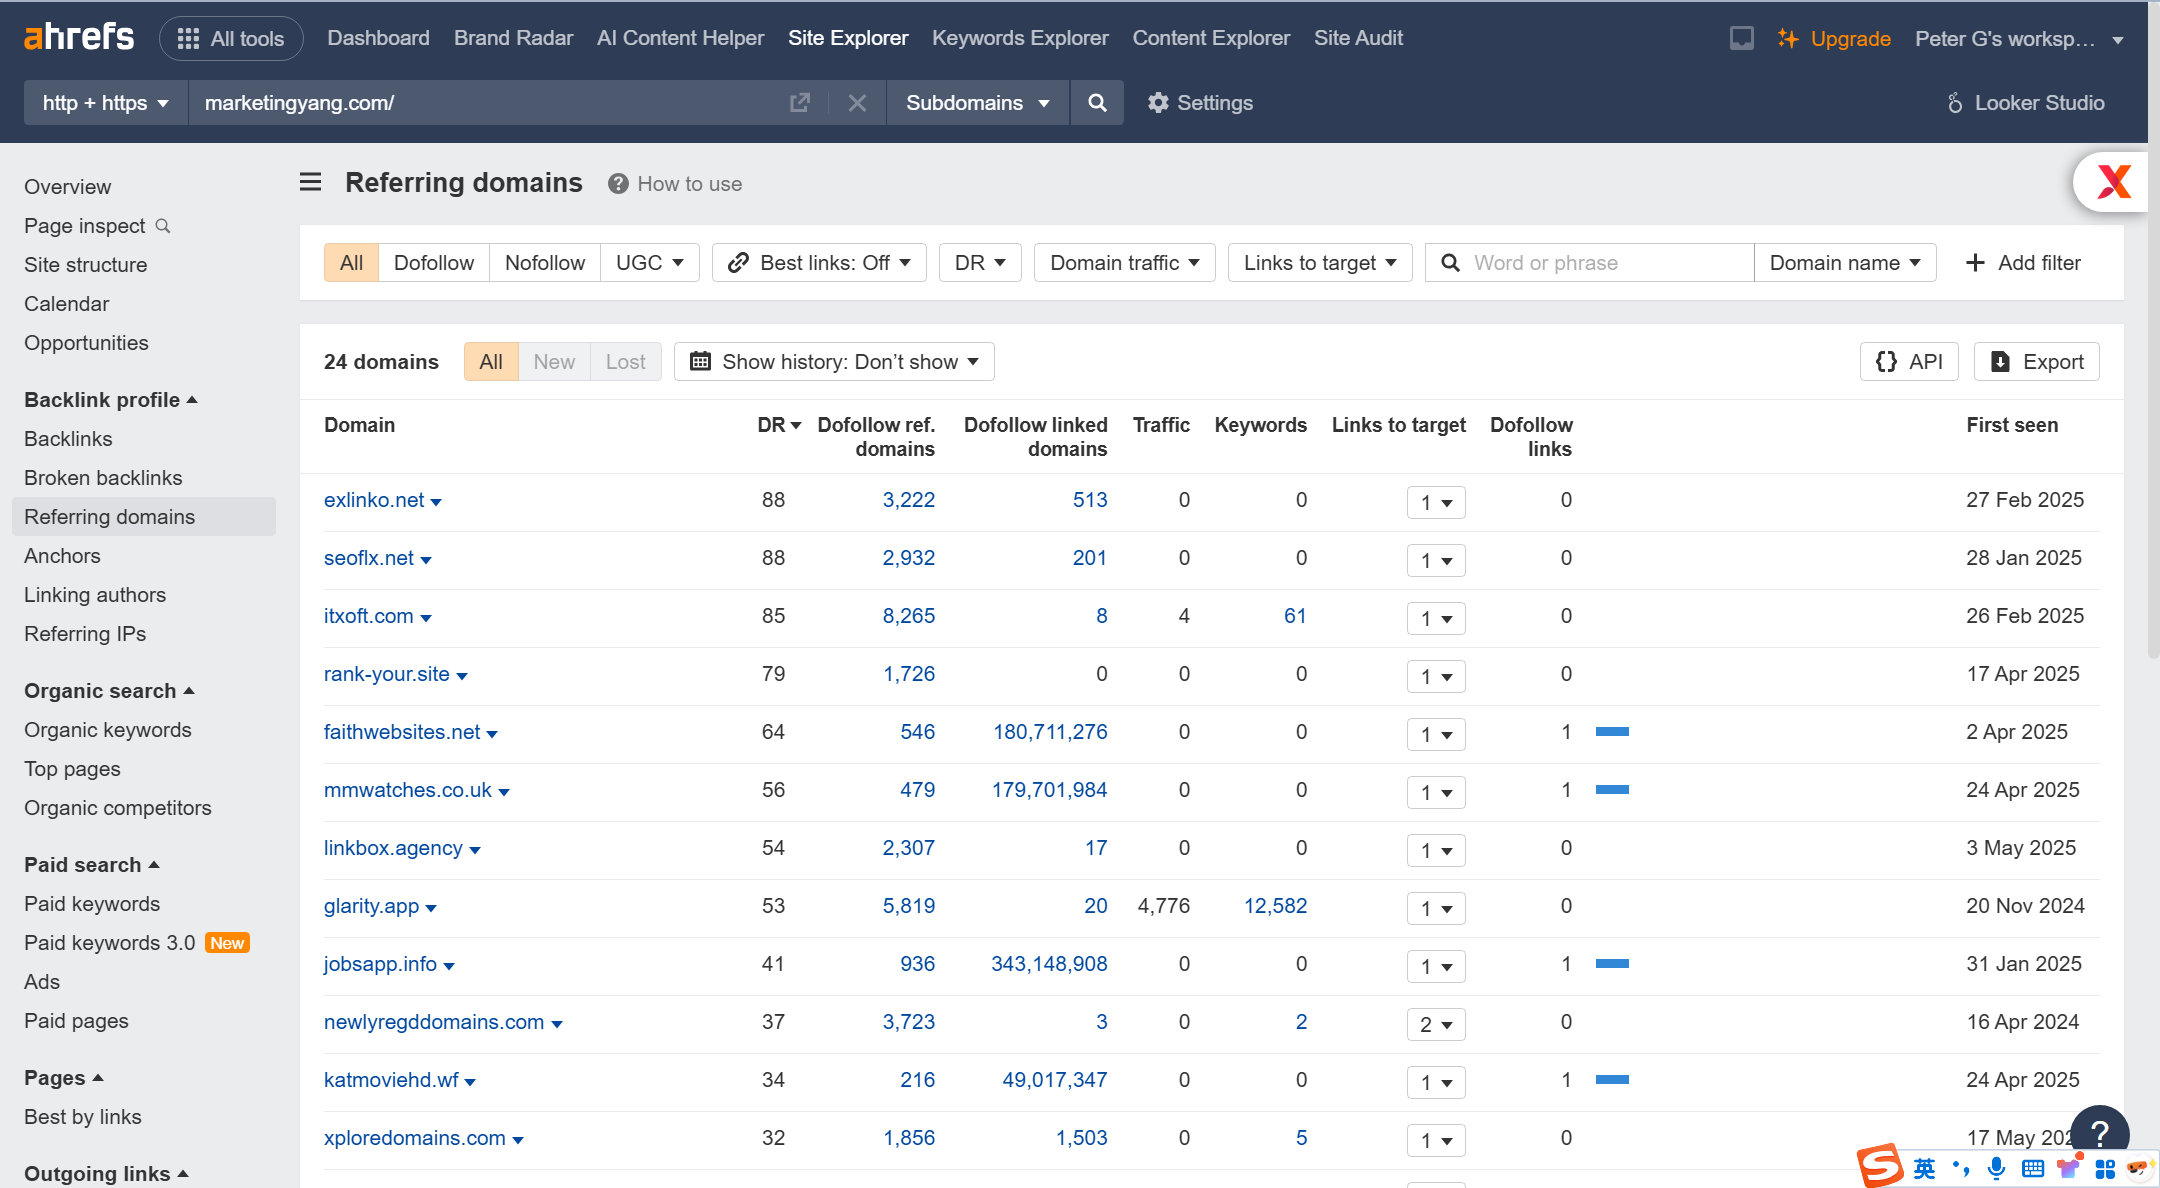Image resolution: width=2160 pixels, height=1188 pixels.
Task: Select the Dofollow link type filter
Action: 434,263
